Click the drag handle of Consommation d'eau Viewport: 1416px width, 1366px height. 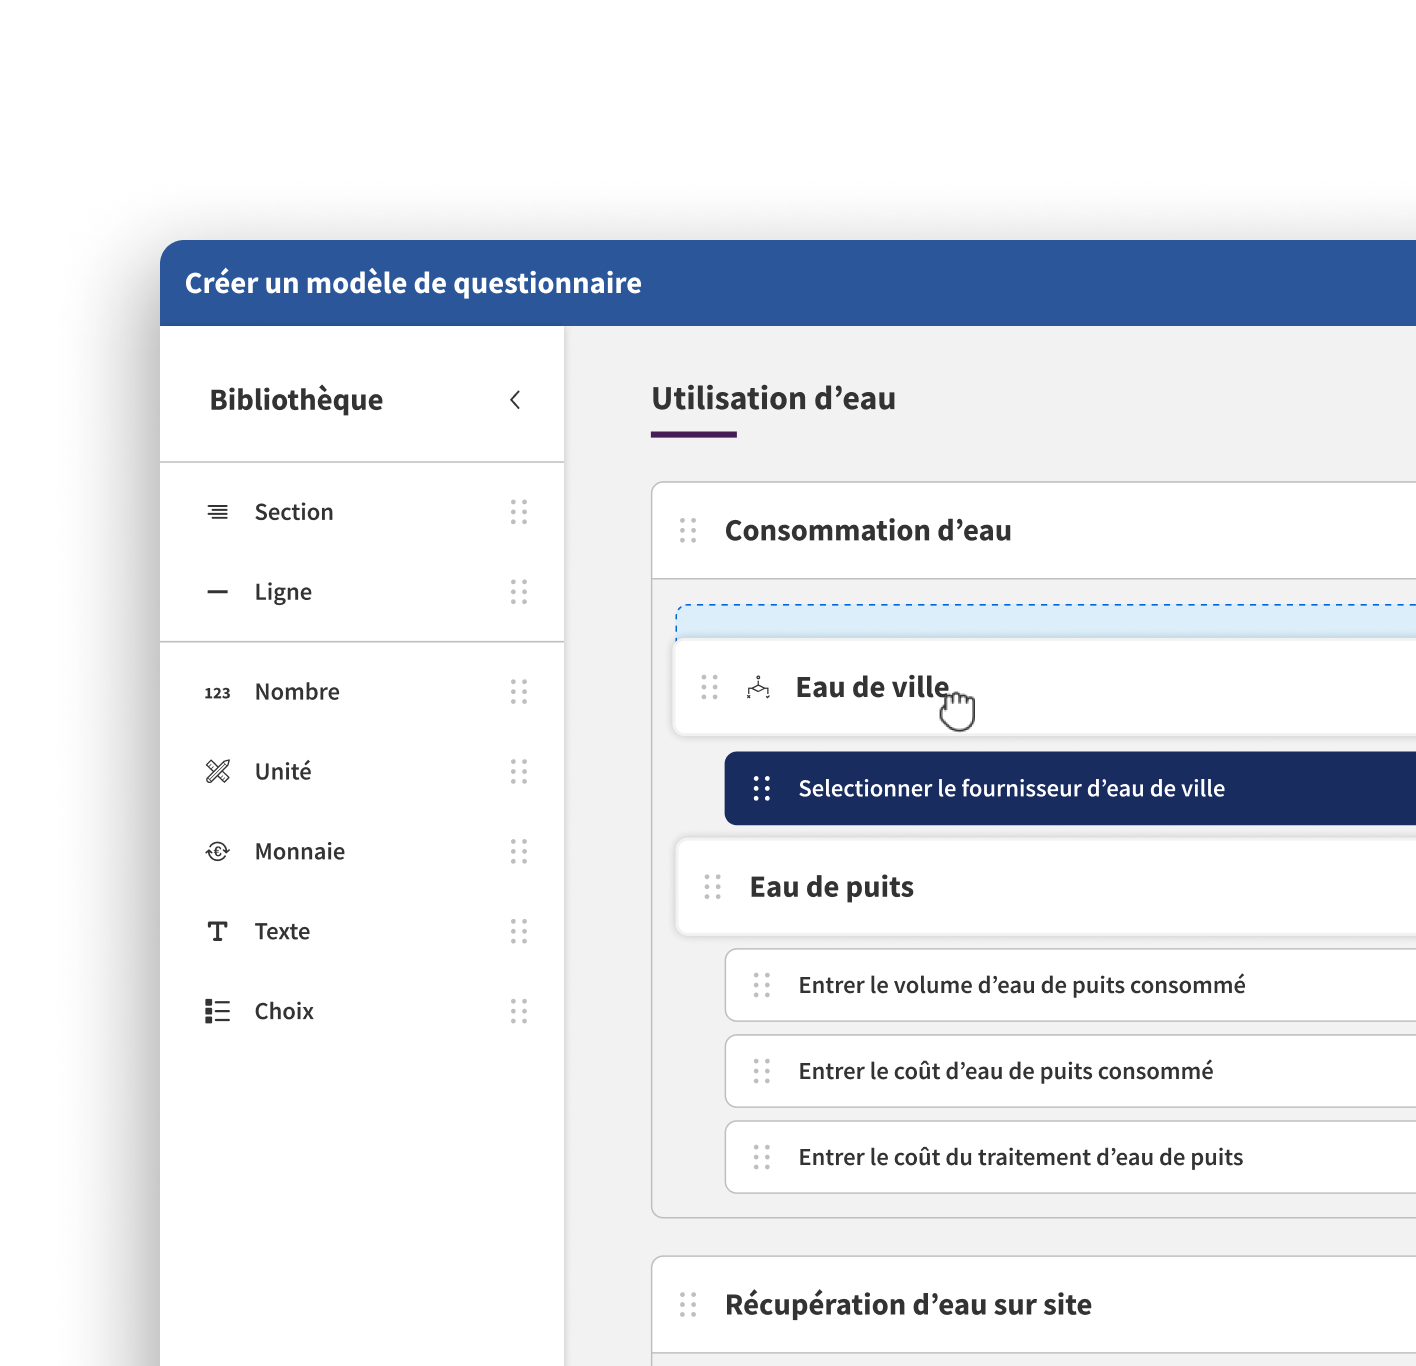[x=688, y=530]
